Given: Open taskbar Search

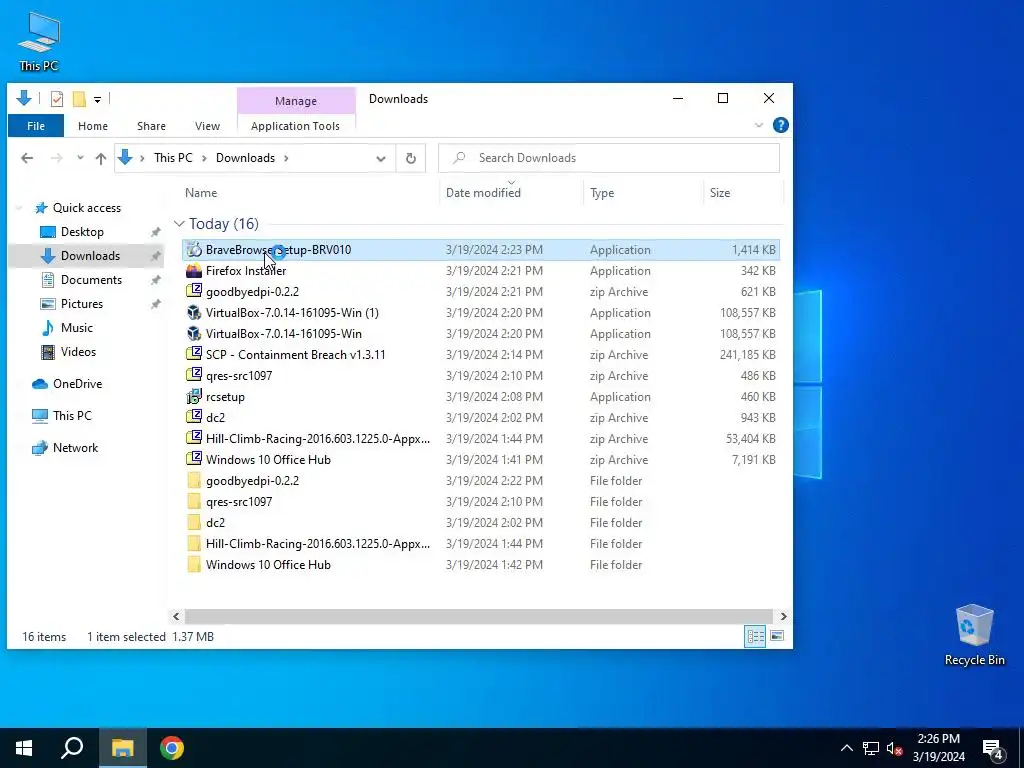Looking at the screenshot, I should [72, 748].
